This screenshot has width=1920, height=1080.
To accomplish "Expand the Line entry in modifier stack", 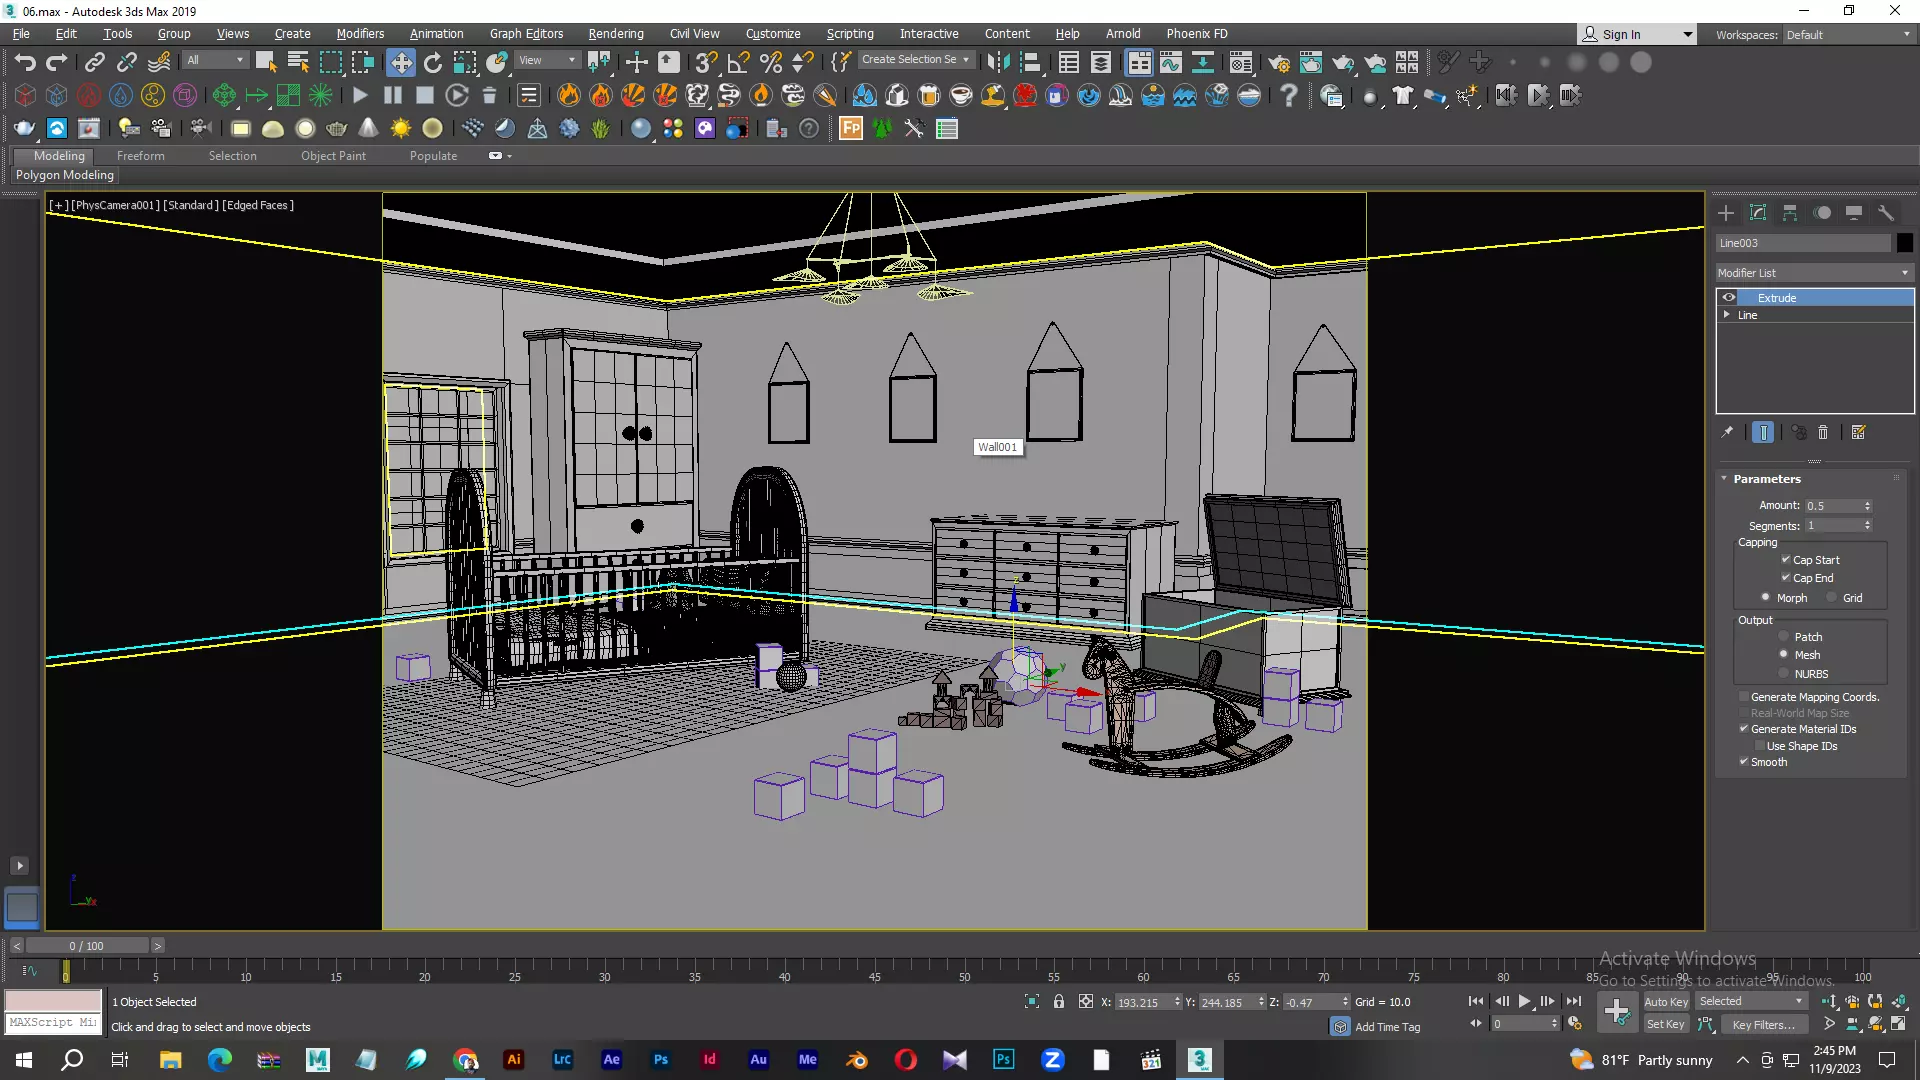I will (1727, 315).
